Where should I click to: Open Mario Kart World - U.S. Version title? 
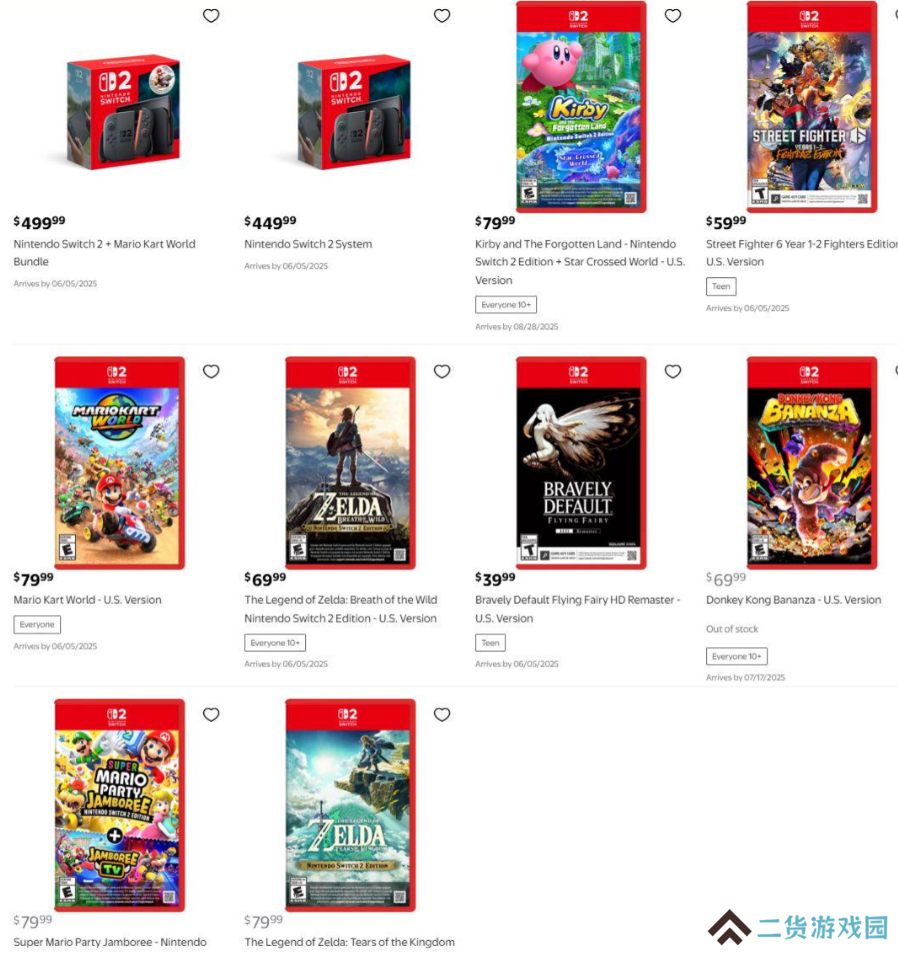pos(87,600)
